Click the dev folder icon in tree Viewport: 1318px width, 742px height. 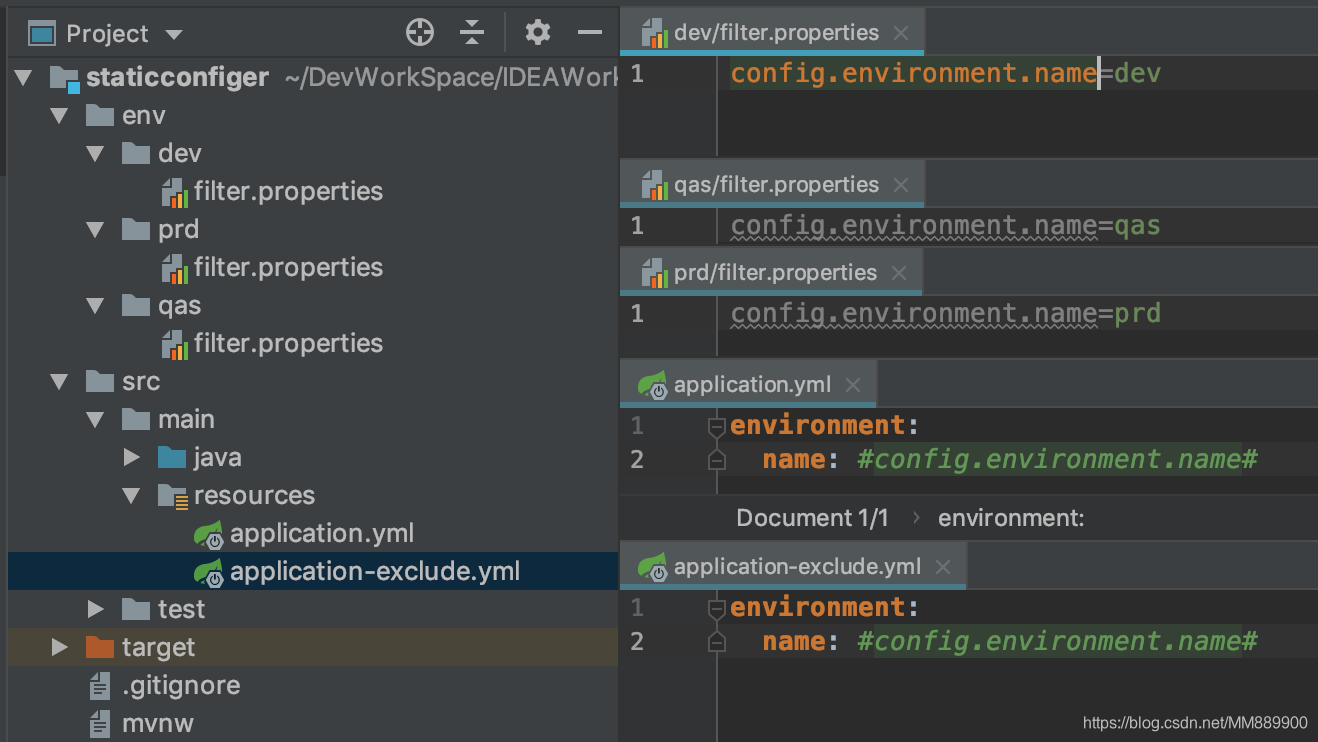(136, 153)
